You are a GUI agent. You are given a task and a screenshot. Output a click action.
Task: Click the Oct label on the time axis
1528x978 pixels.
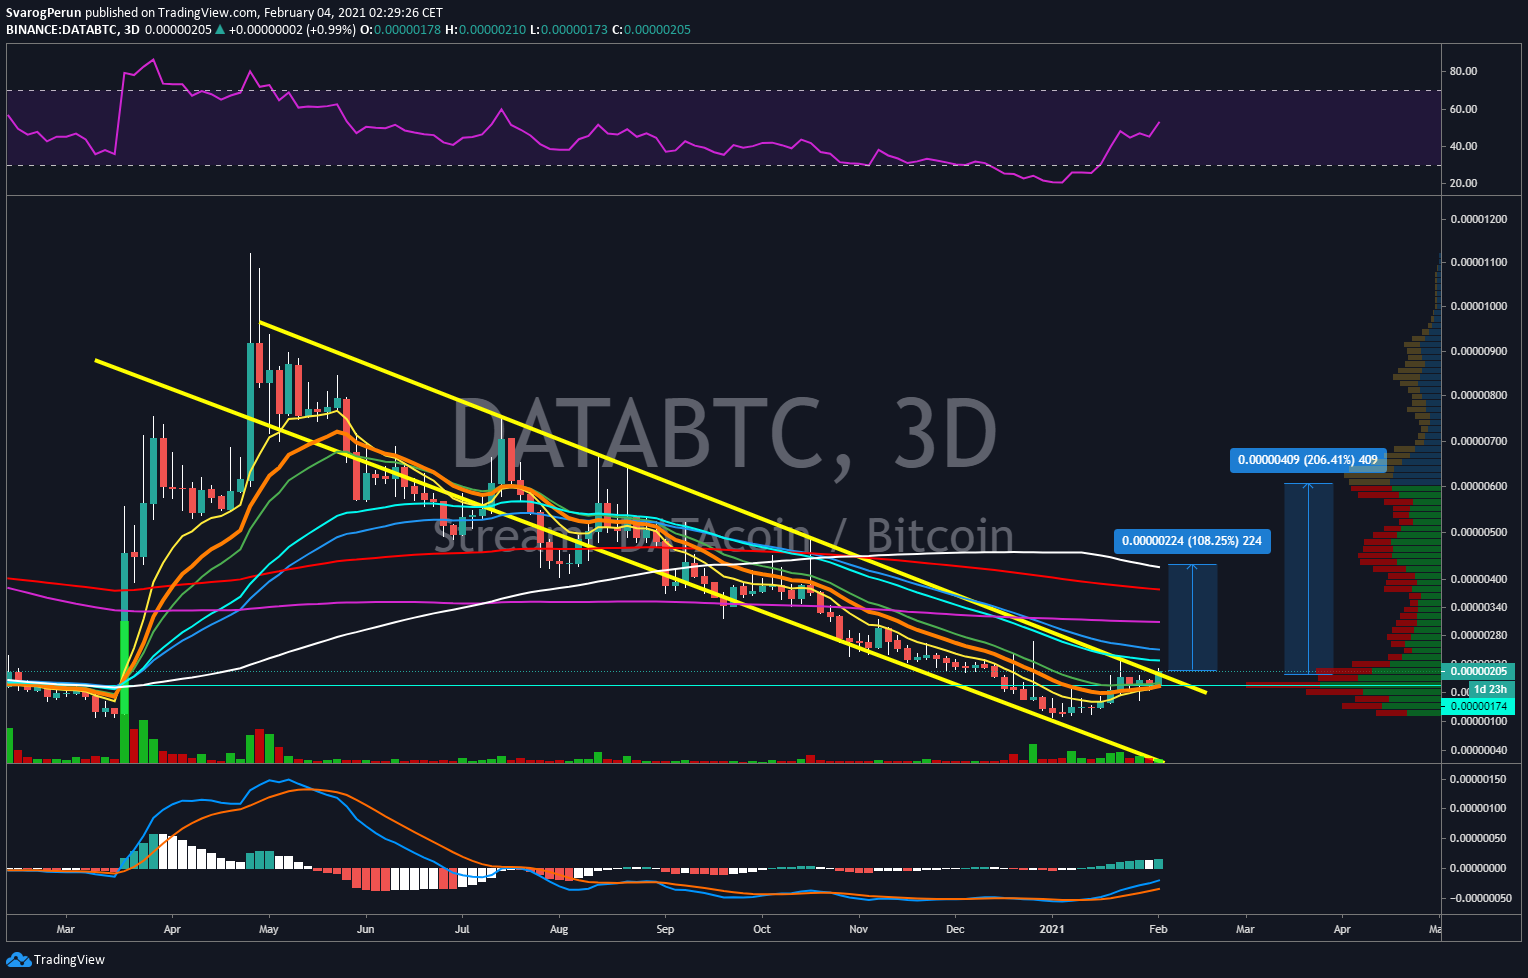762,929
